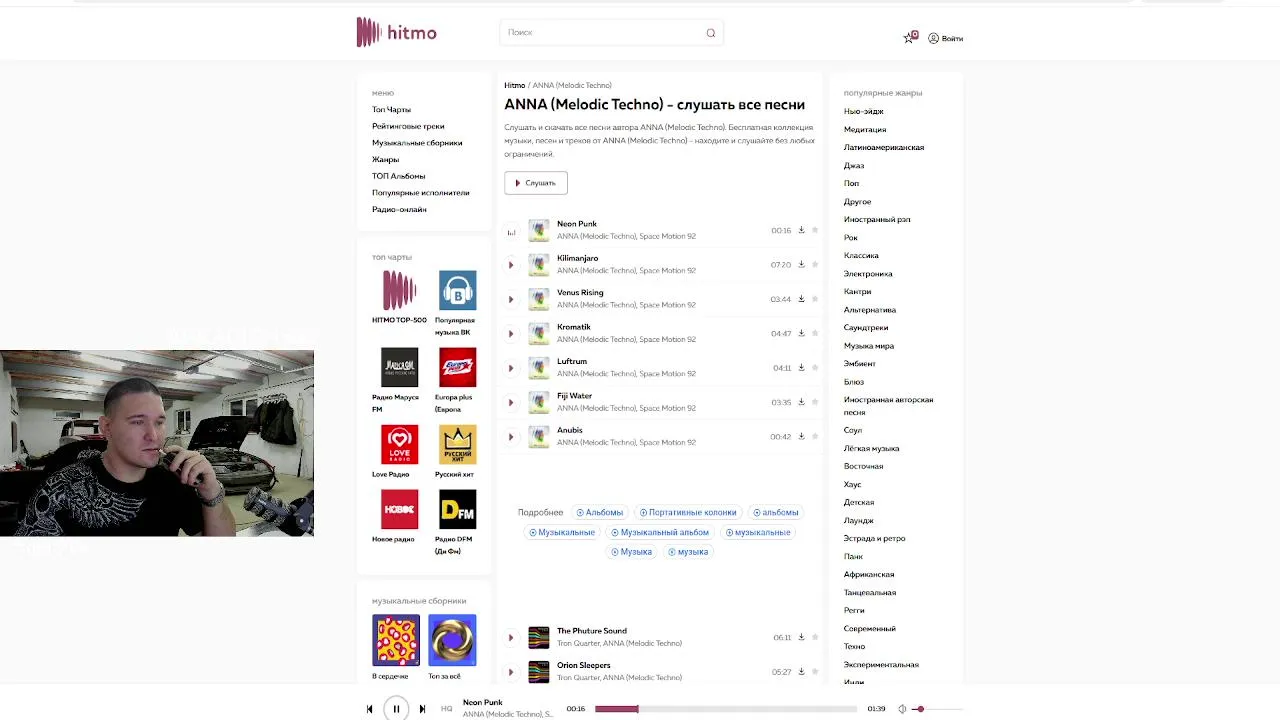Add Luftrum to favorites
The image size is (1280, 720).
[x=815, y=367]
